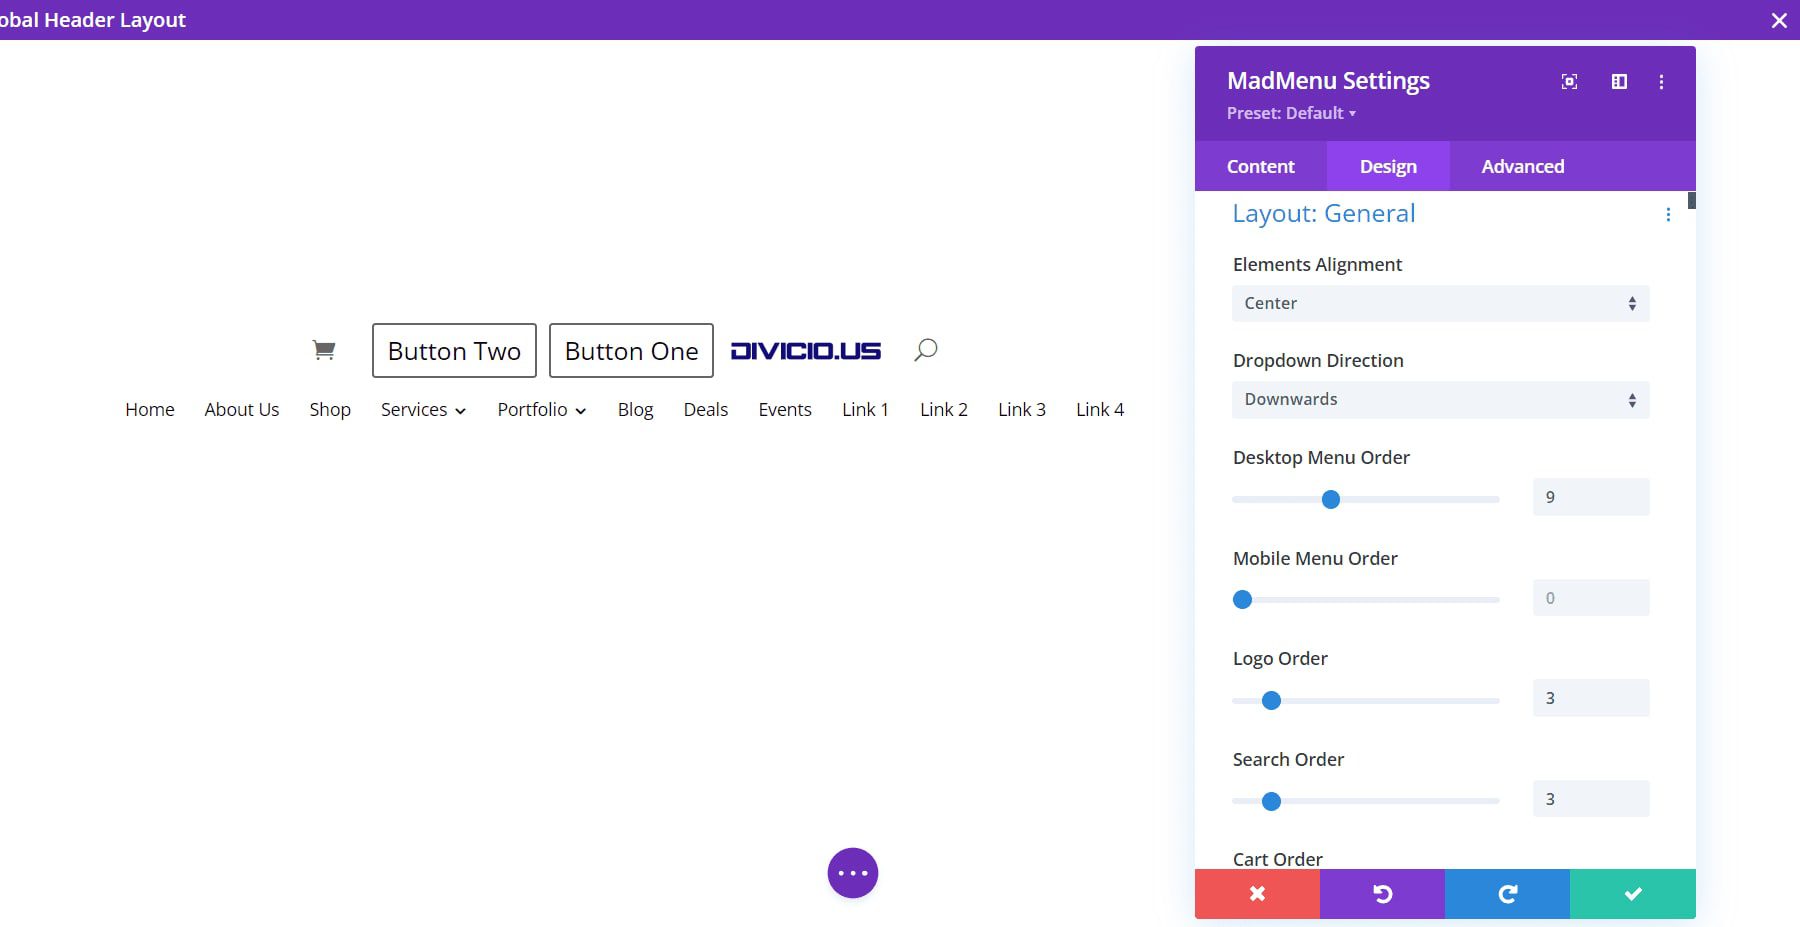The image size is (1800, 927).
Task: Switch to the Content tab
Action: click(x=1261, y=166)
